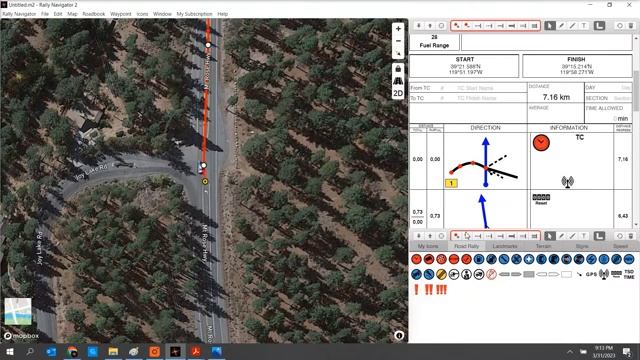Select the yellow waypoint marker on Mt Rose Hwy

point(205,181)
